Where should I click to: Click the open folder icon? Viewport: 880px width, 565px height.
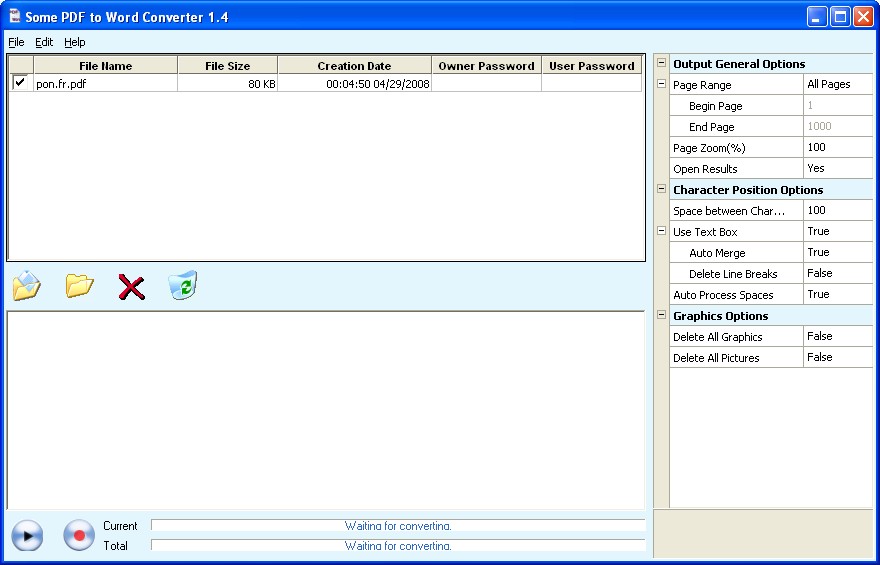[79, 285]
